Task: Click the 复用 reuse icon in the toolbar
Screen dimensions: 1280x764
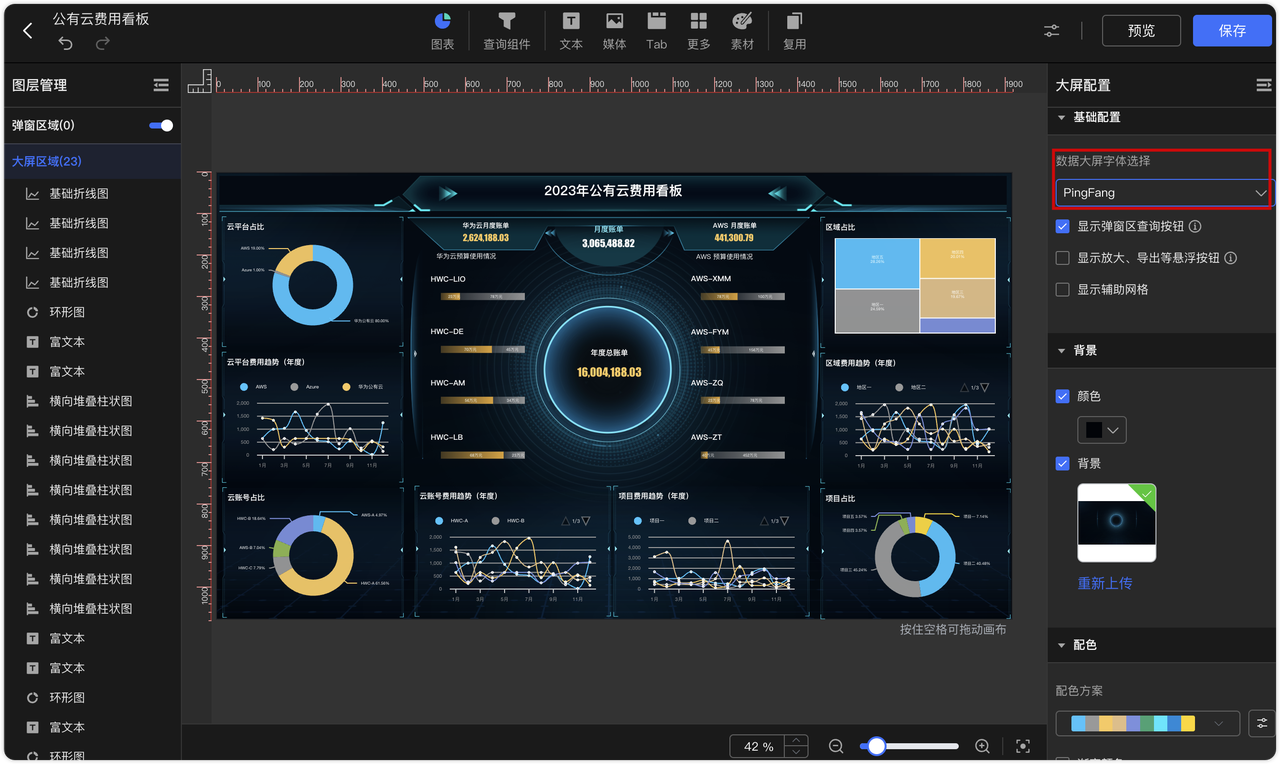Action: (x=793, y=30)
